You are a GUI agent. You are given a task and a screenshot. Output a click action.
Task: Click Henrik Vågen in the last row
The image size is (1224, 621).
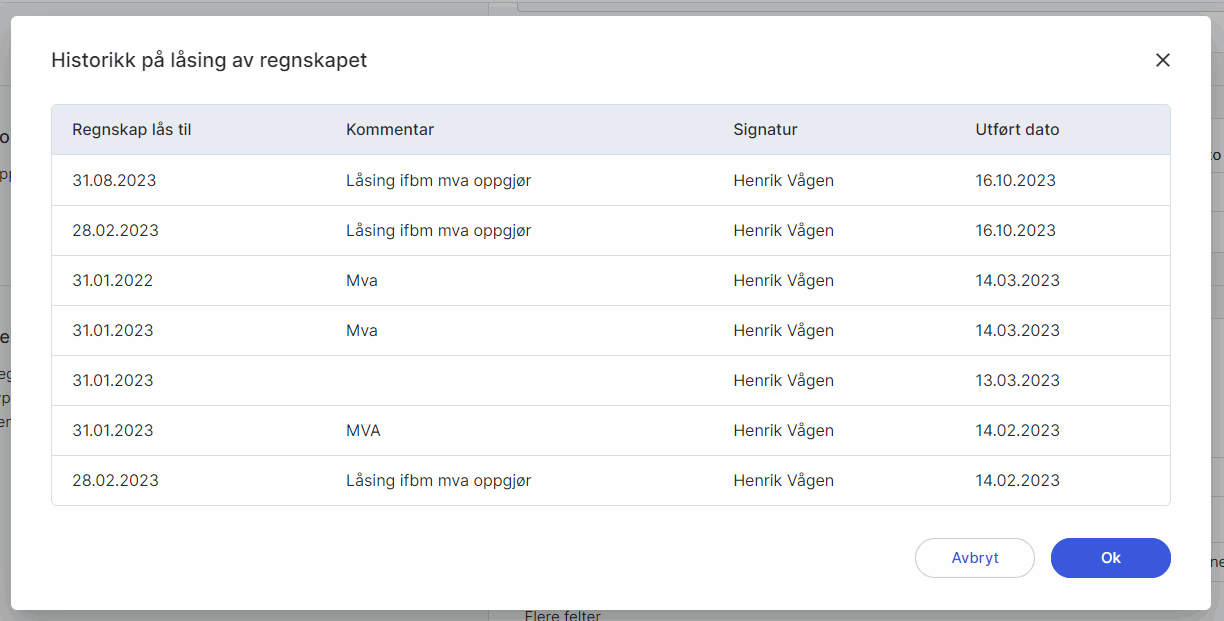point(783,480)
